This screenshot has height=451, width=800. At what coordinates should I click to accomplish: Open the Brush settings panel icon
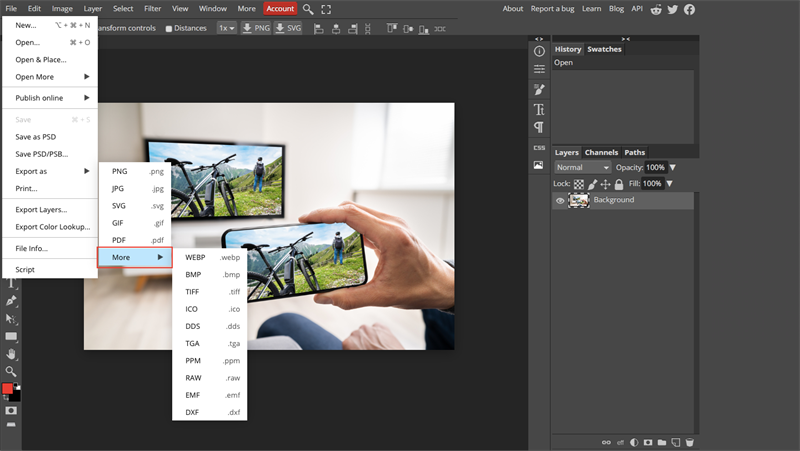click(x=539, y=89)
